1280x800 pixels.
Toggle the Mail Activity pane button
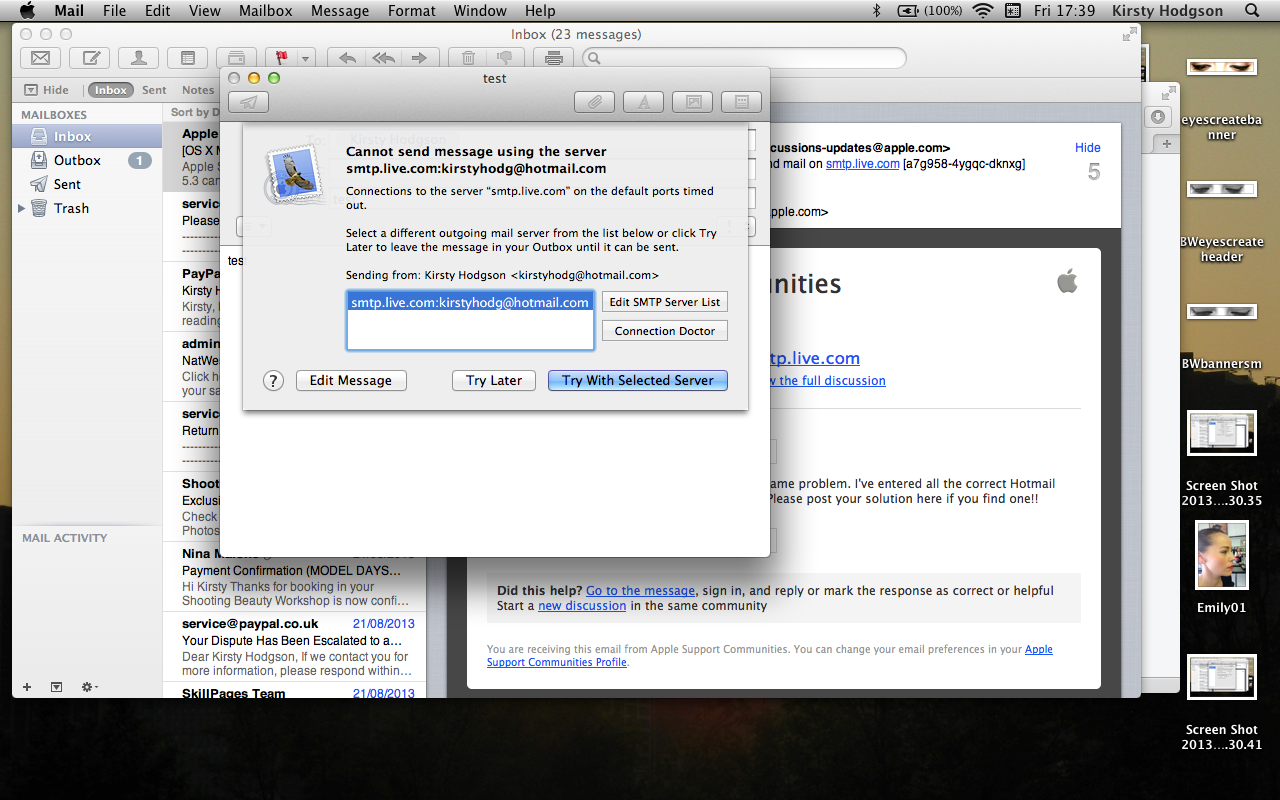pyautogui.click(x=56, y=687)
